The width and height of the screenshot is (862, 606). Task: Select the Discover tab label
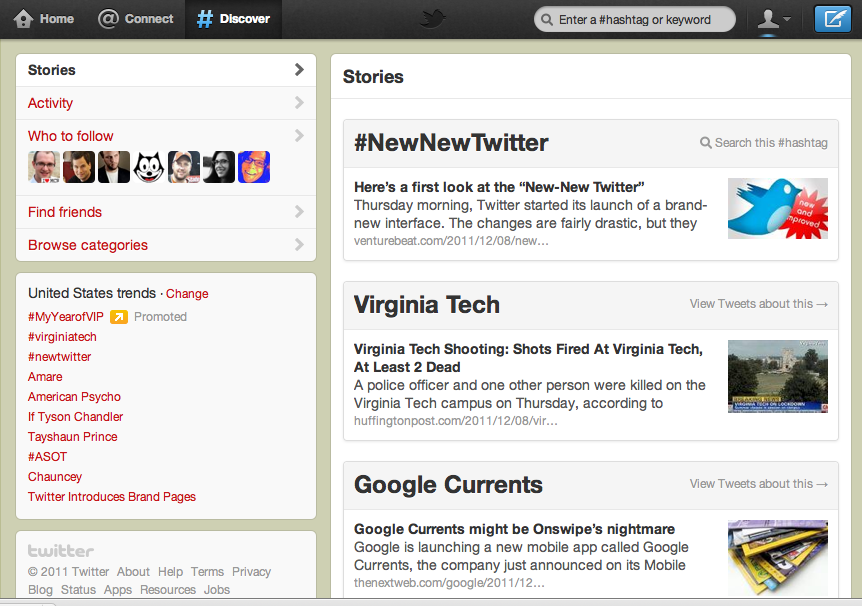pos(245,19)
